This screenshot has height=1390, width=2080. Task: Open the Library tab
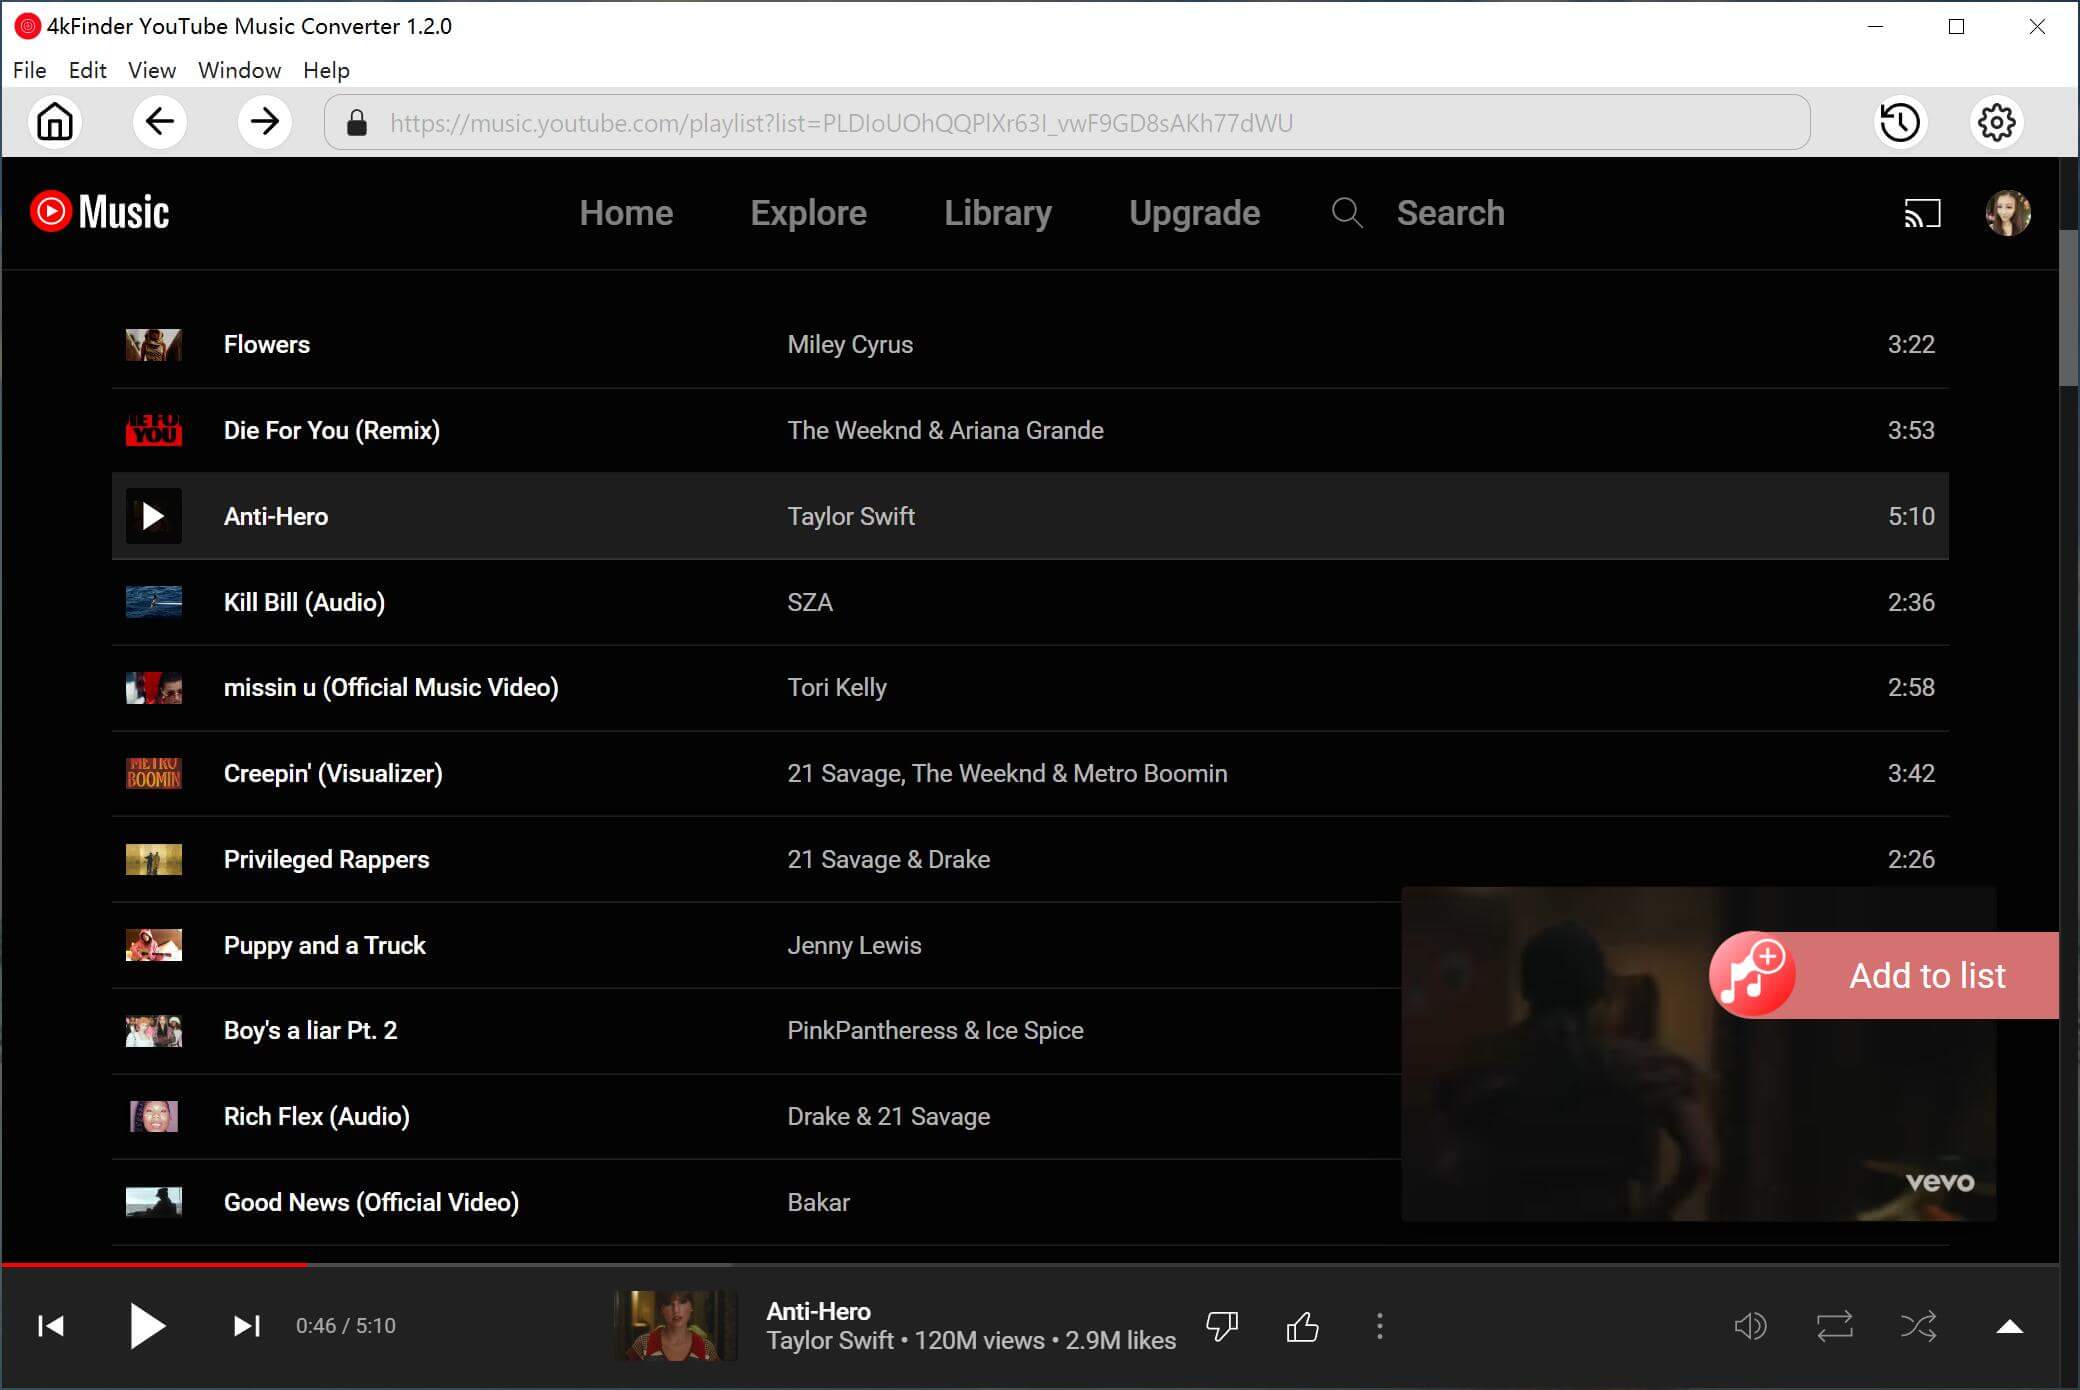(1000, 213)
